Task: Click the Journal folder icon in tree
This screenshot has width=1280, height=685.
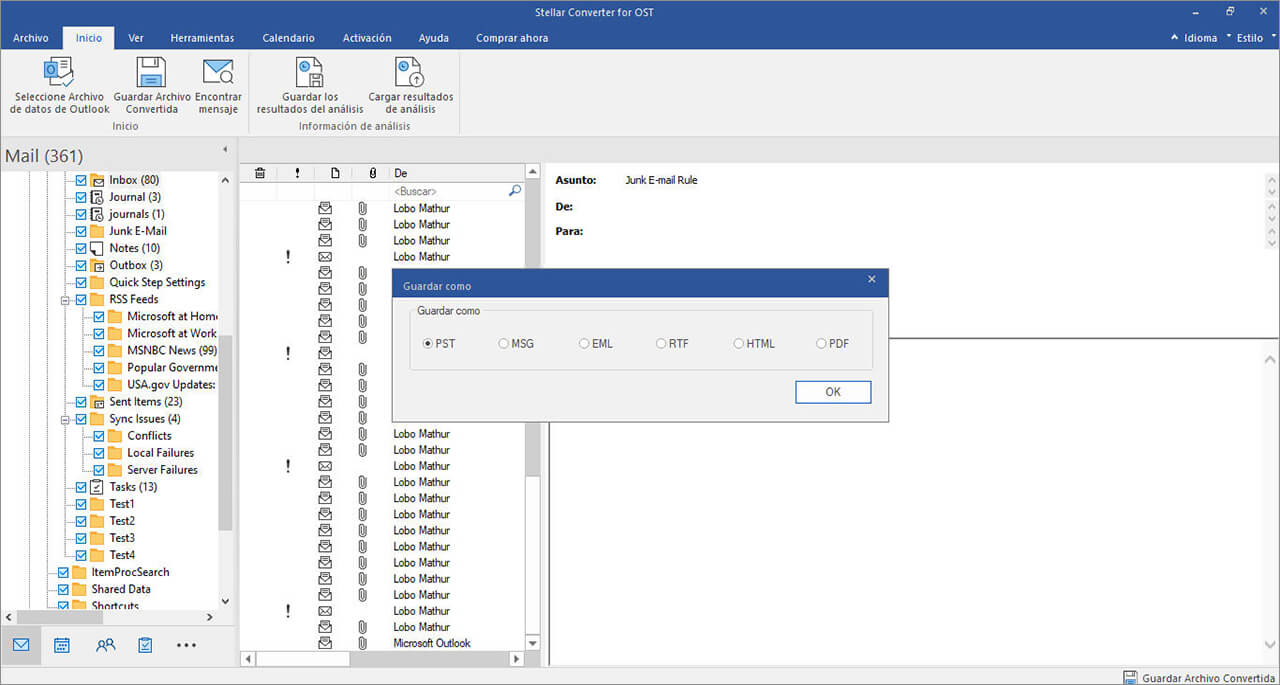Action: (x=97, y=197)
